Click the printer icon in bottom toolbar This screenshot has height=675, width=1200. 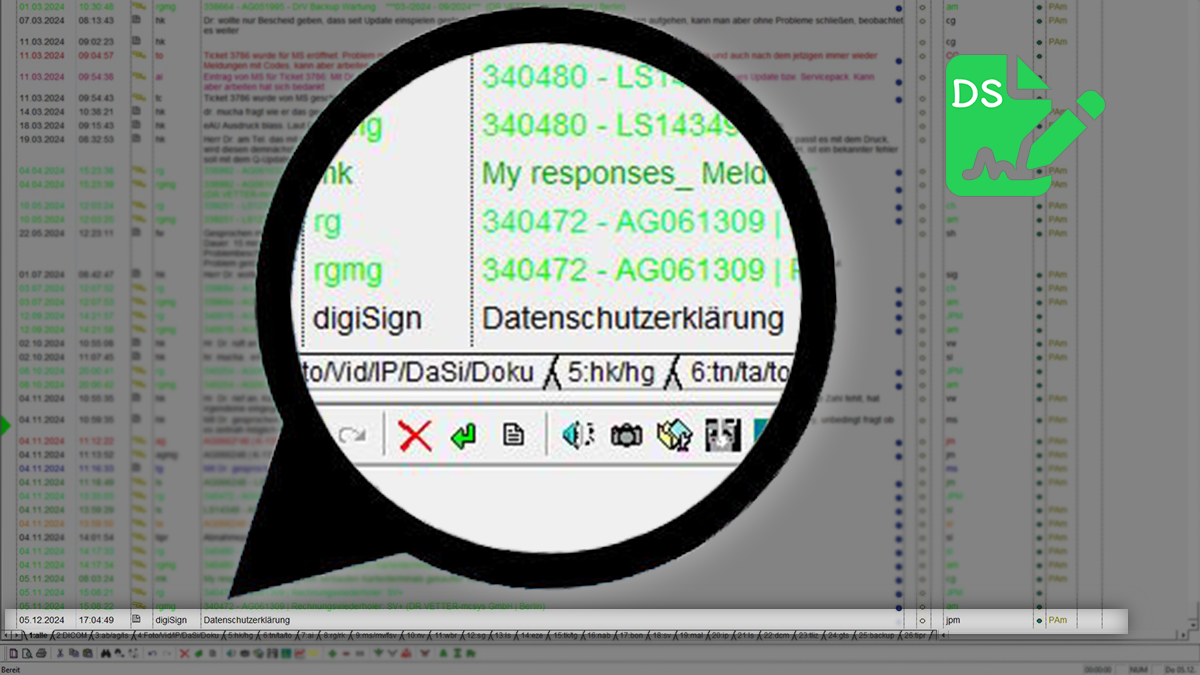point(40,654)
